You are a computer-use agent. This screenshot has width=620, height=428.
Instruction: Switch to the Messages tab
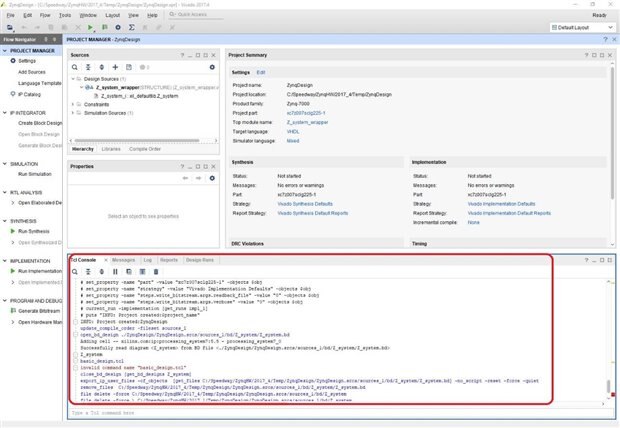coord(123,259)
